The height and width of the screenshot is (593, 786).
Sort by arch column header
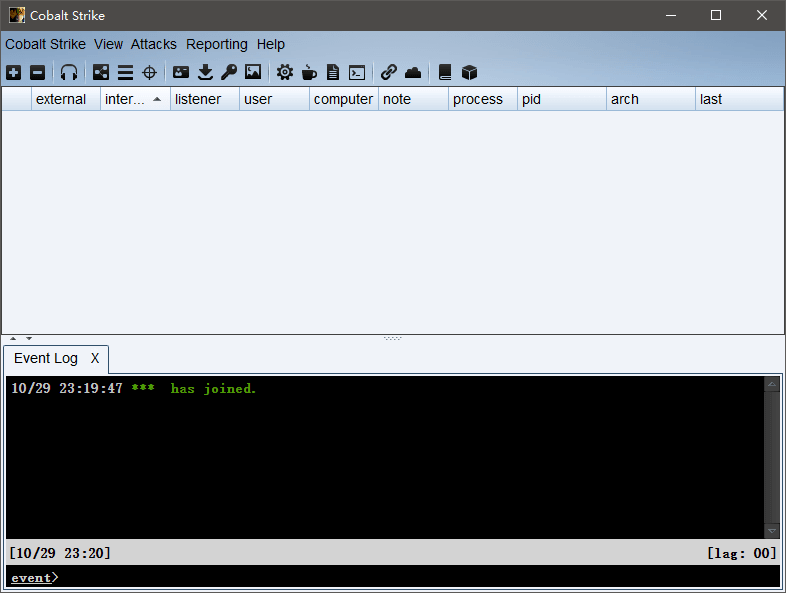click(651, 99)
